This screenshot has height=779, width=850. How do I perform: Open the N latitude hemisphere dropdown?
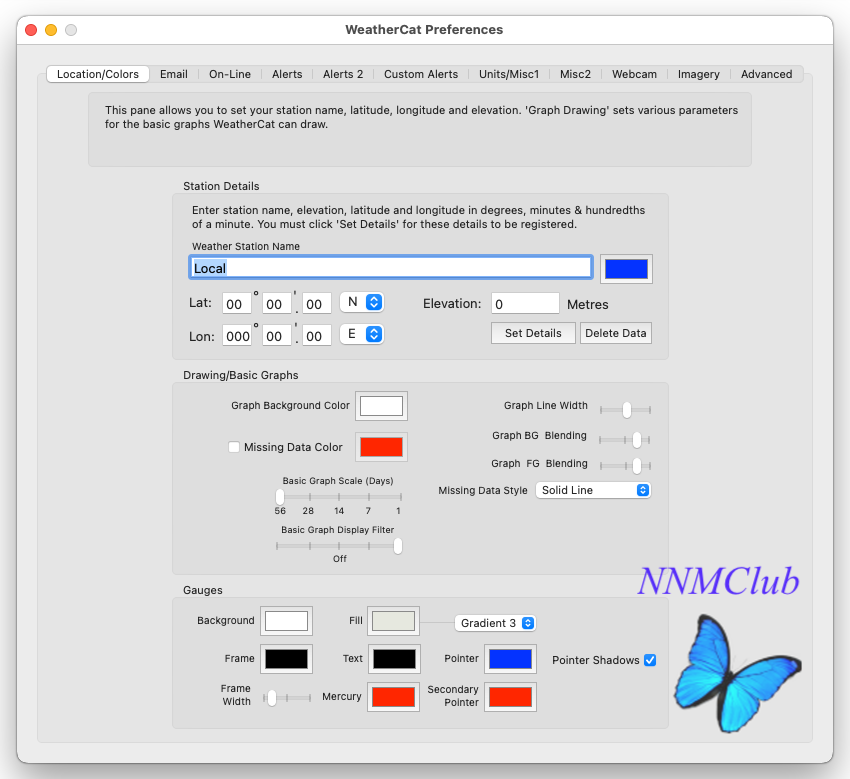click(362, 302)
